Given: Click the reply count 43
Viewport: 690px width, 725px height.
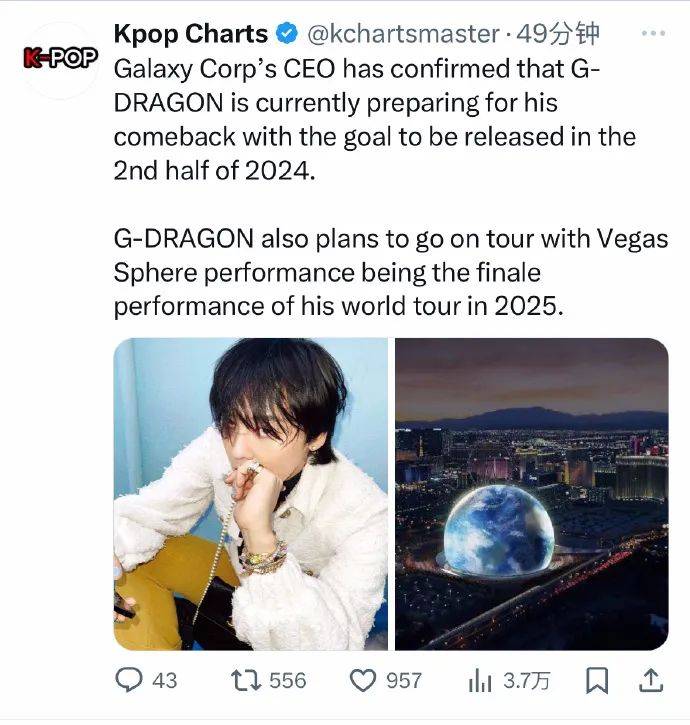Looking at the screenshot, I should [x=165, y=681].
